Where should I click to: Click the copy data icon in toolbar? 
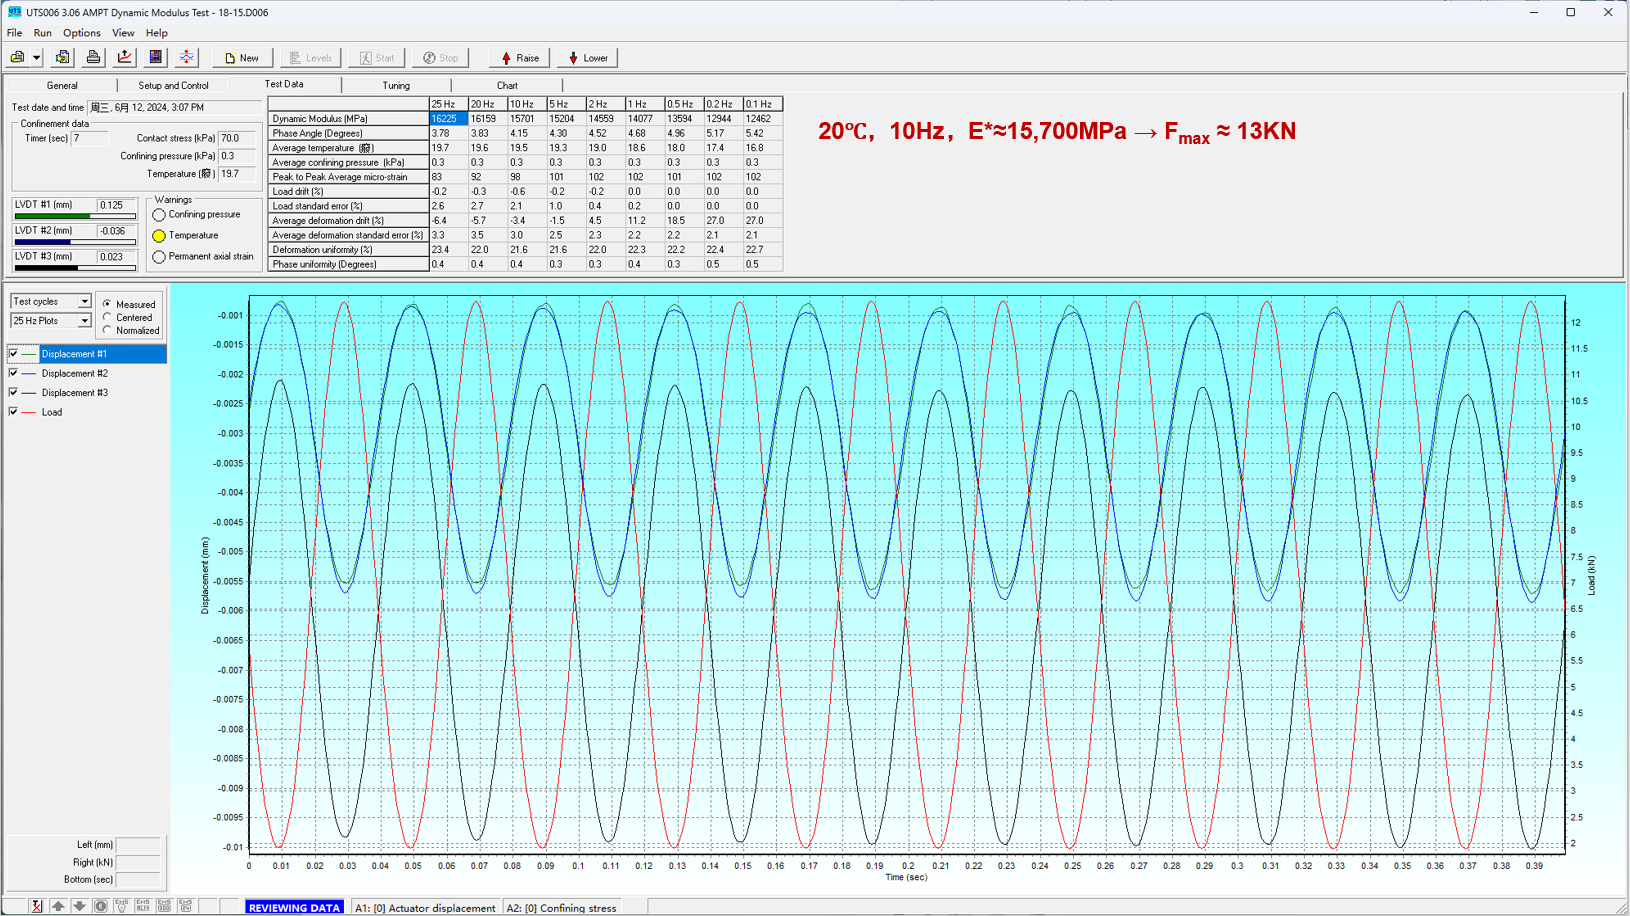pos(62,58)
